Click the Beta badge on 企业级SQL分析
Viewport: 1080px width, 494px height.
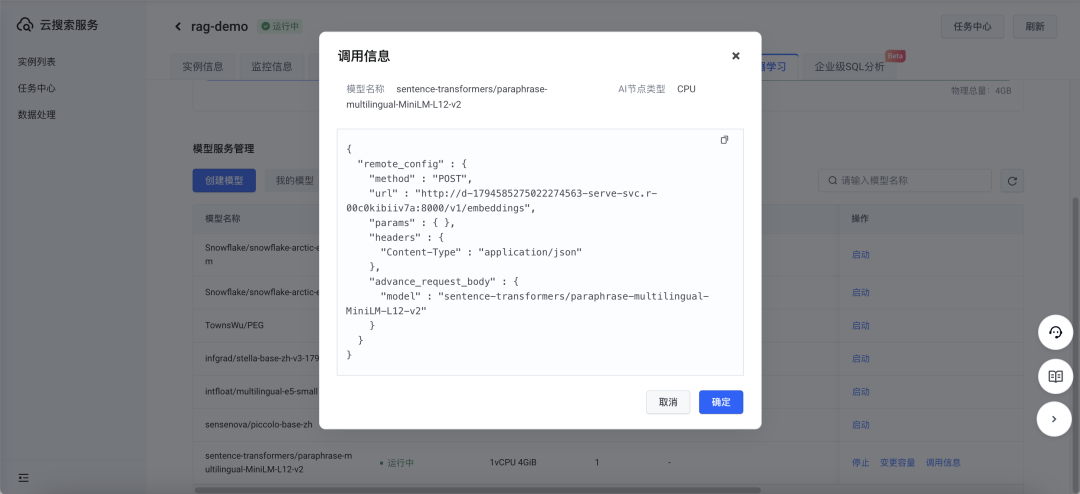[x=895, y=56]
